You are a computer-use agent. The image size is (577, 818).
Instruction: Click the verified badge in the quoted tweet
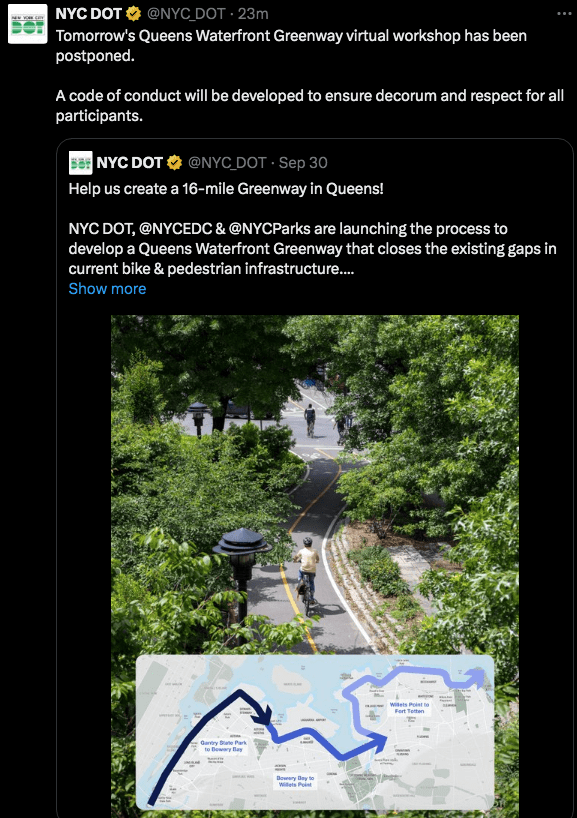click(174, 163)
